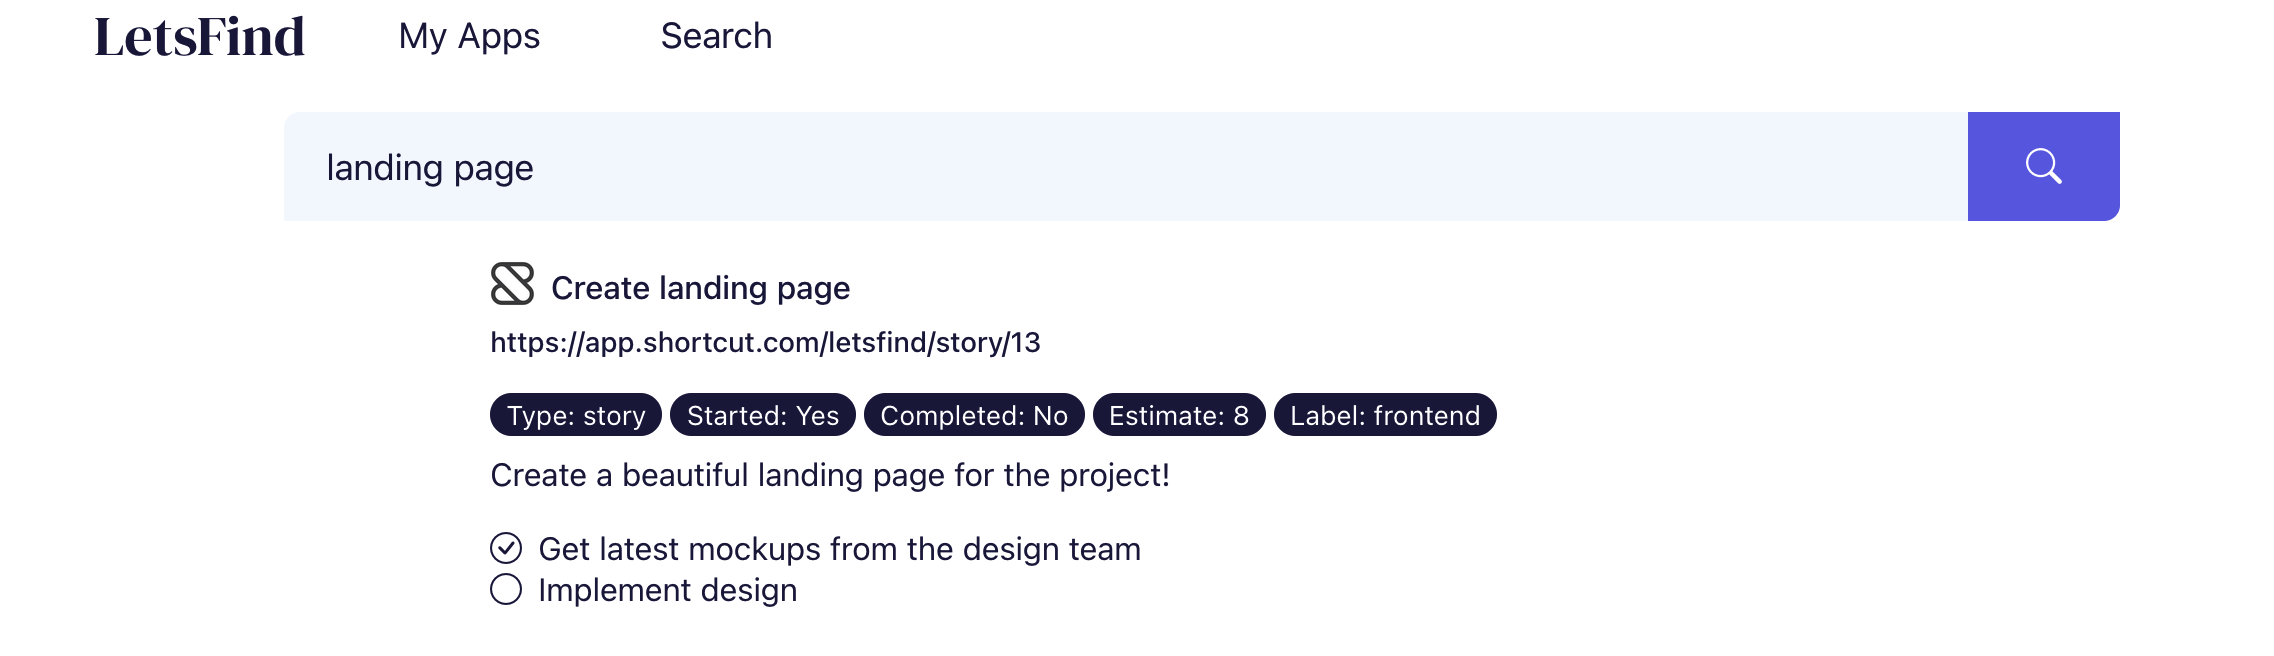Toggle the 'Completed: No' status badge
This screenshot has height=656, width=2274.
coord(975,416)
